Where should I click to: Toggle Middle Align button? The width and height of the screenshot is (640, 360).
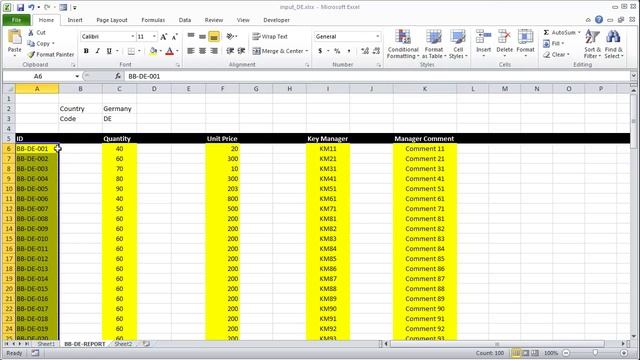[x=202, y=36]
